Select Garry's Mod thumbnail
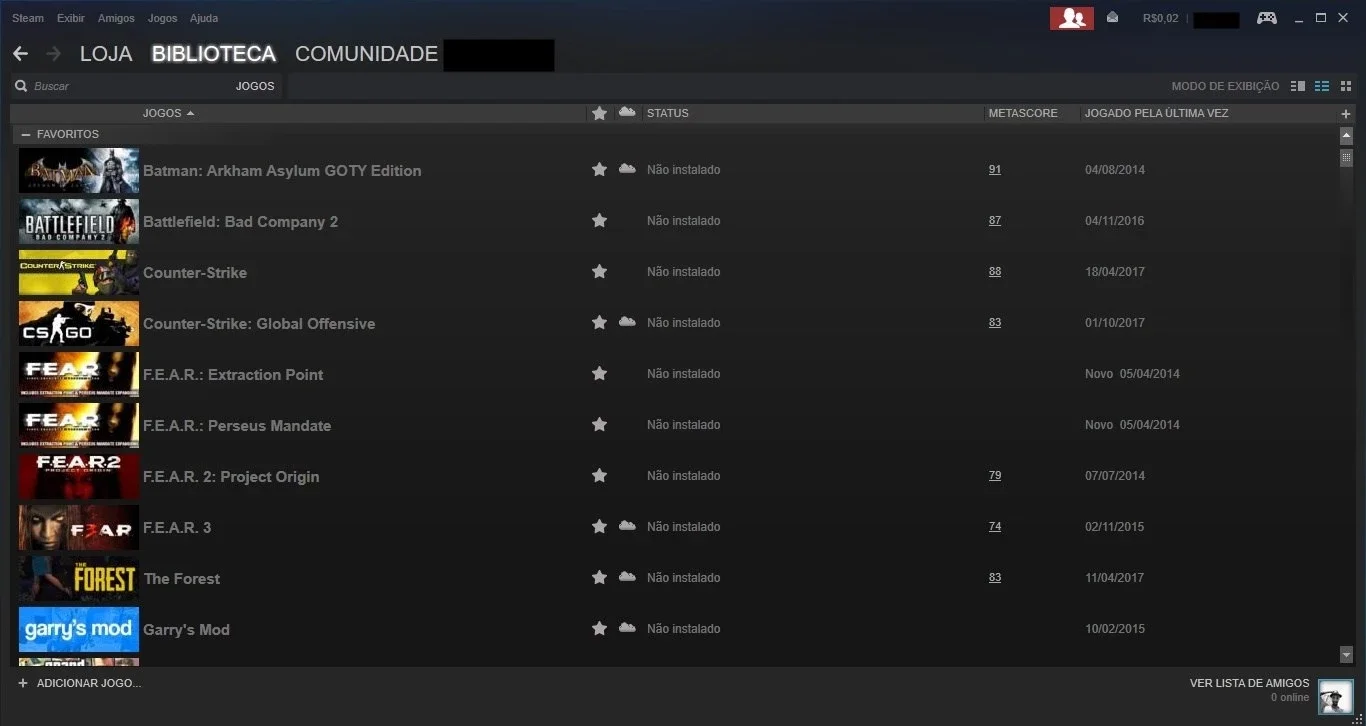The height and width of the screenshot is (726, 1366). (x=79, y=629)
